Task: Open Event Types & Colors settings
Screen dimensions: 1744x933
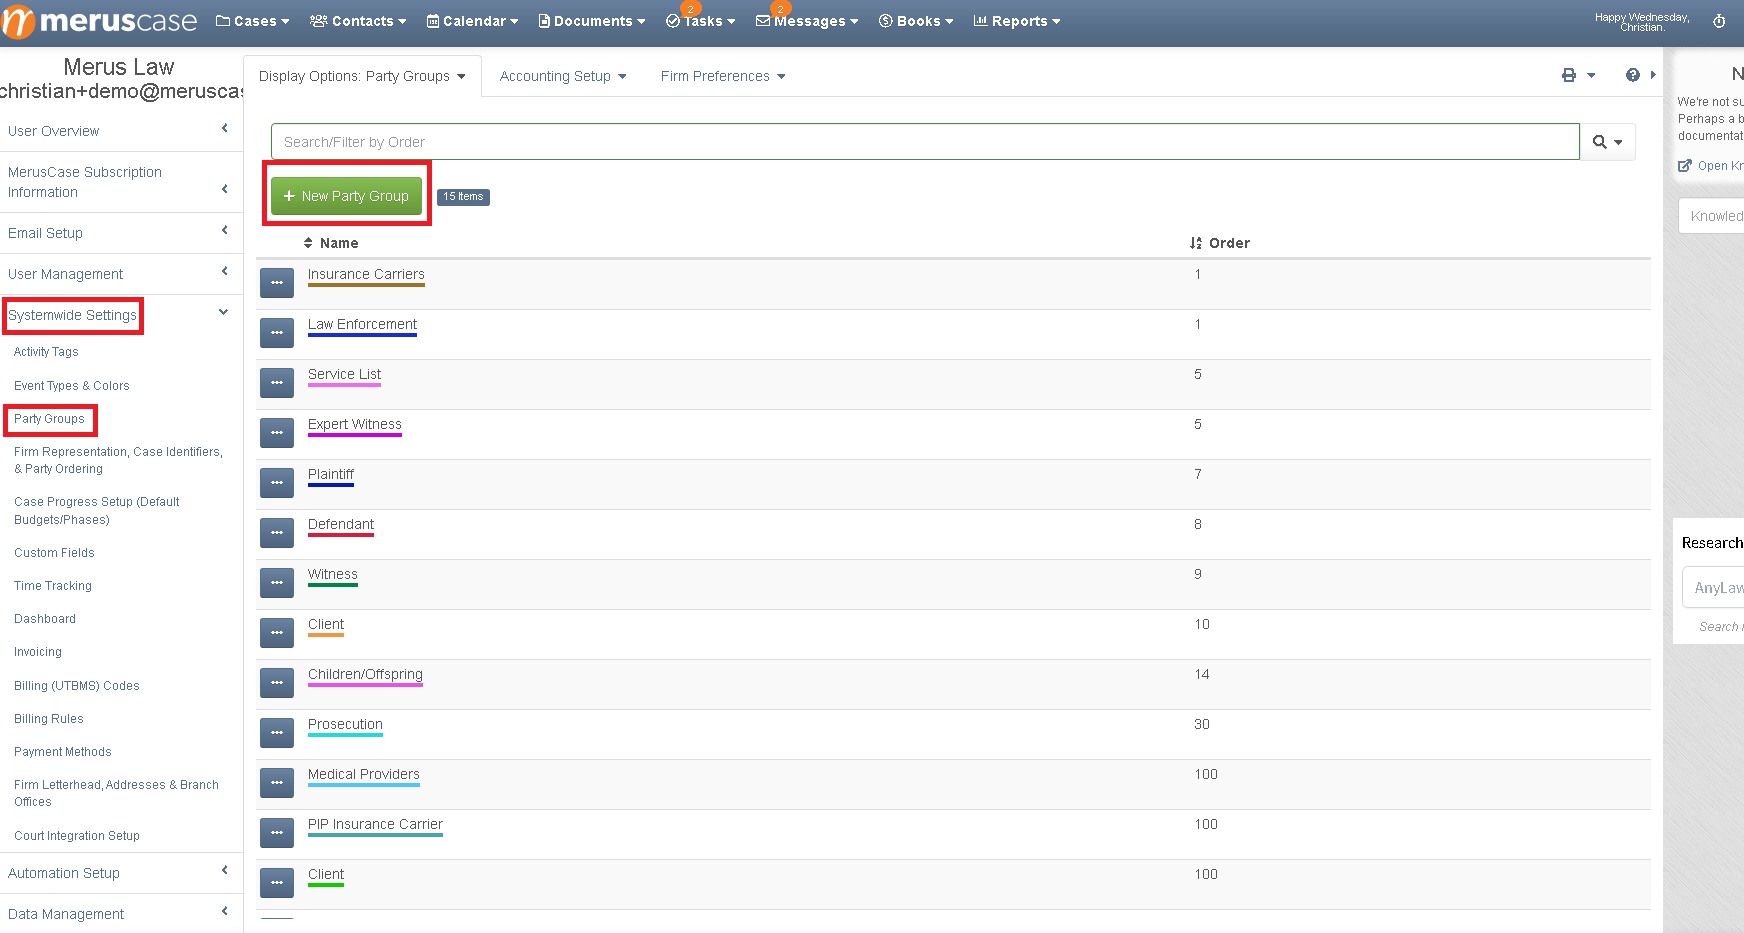Action: [72, 386]
